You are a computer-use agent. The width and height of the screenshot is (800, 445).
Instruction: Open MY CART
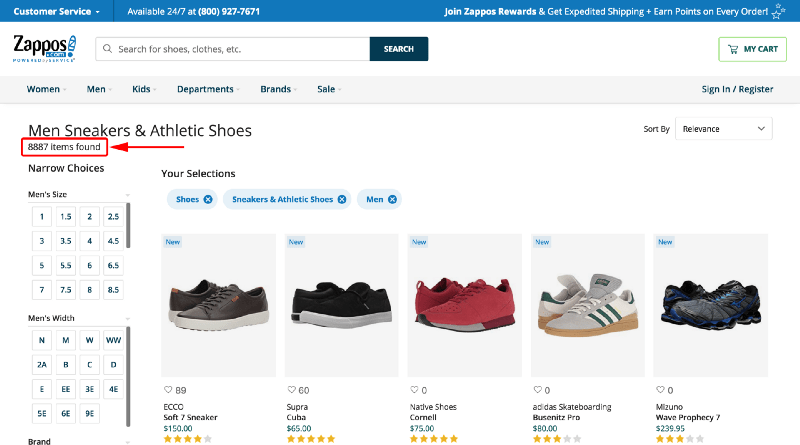753,50
